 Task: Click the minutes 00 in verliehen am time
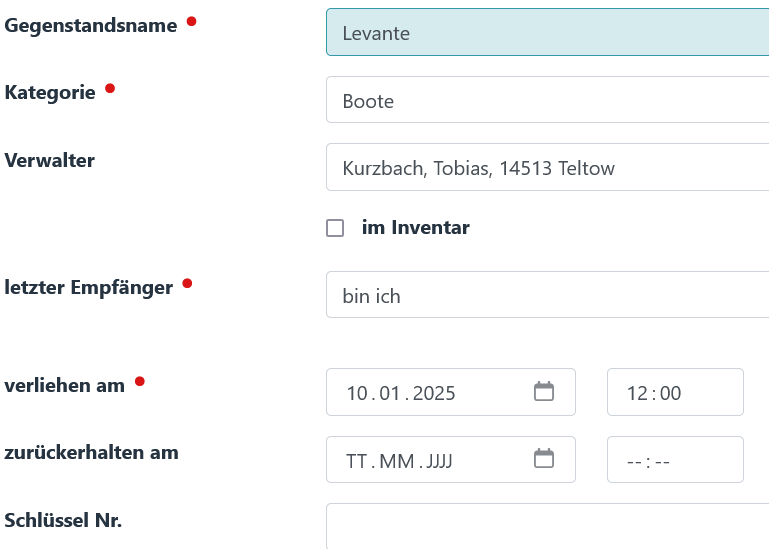pos(670,393)
